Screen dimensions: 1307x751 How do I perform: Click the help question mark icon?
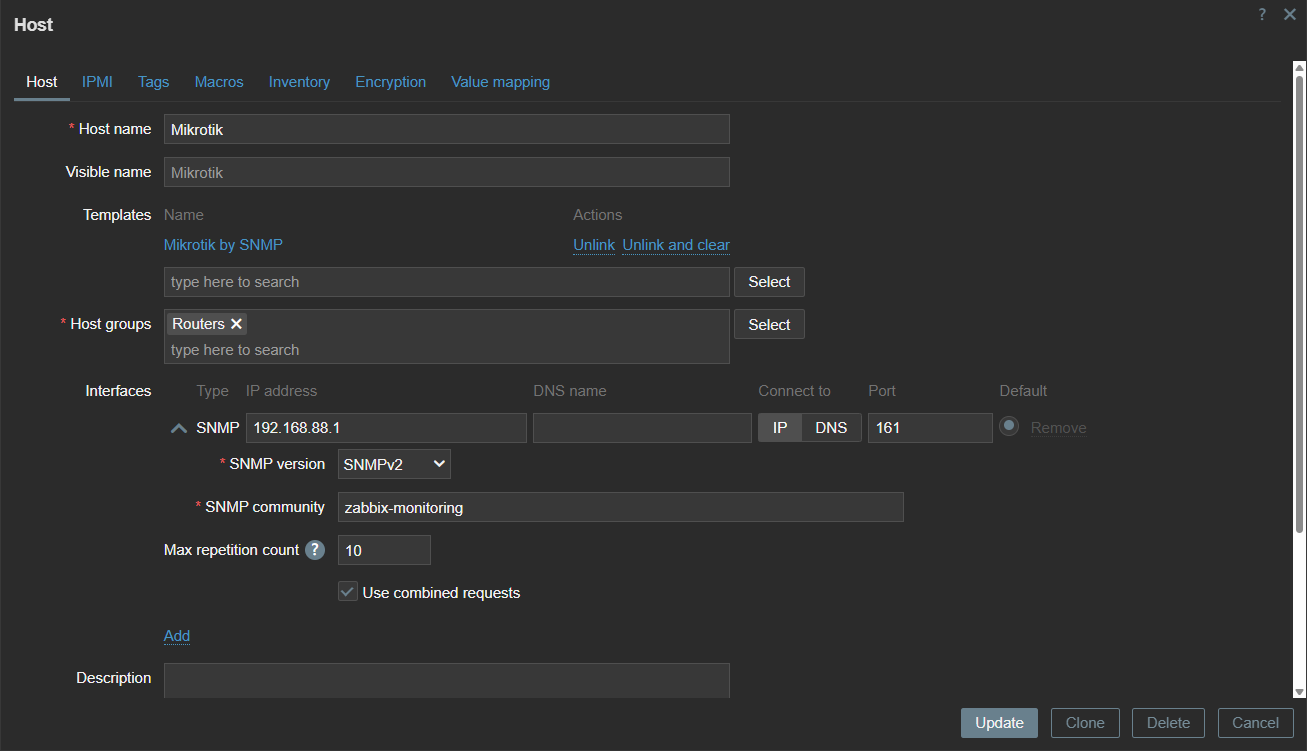coord(1262,14)
